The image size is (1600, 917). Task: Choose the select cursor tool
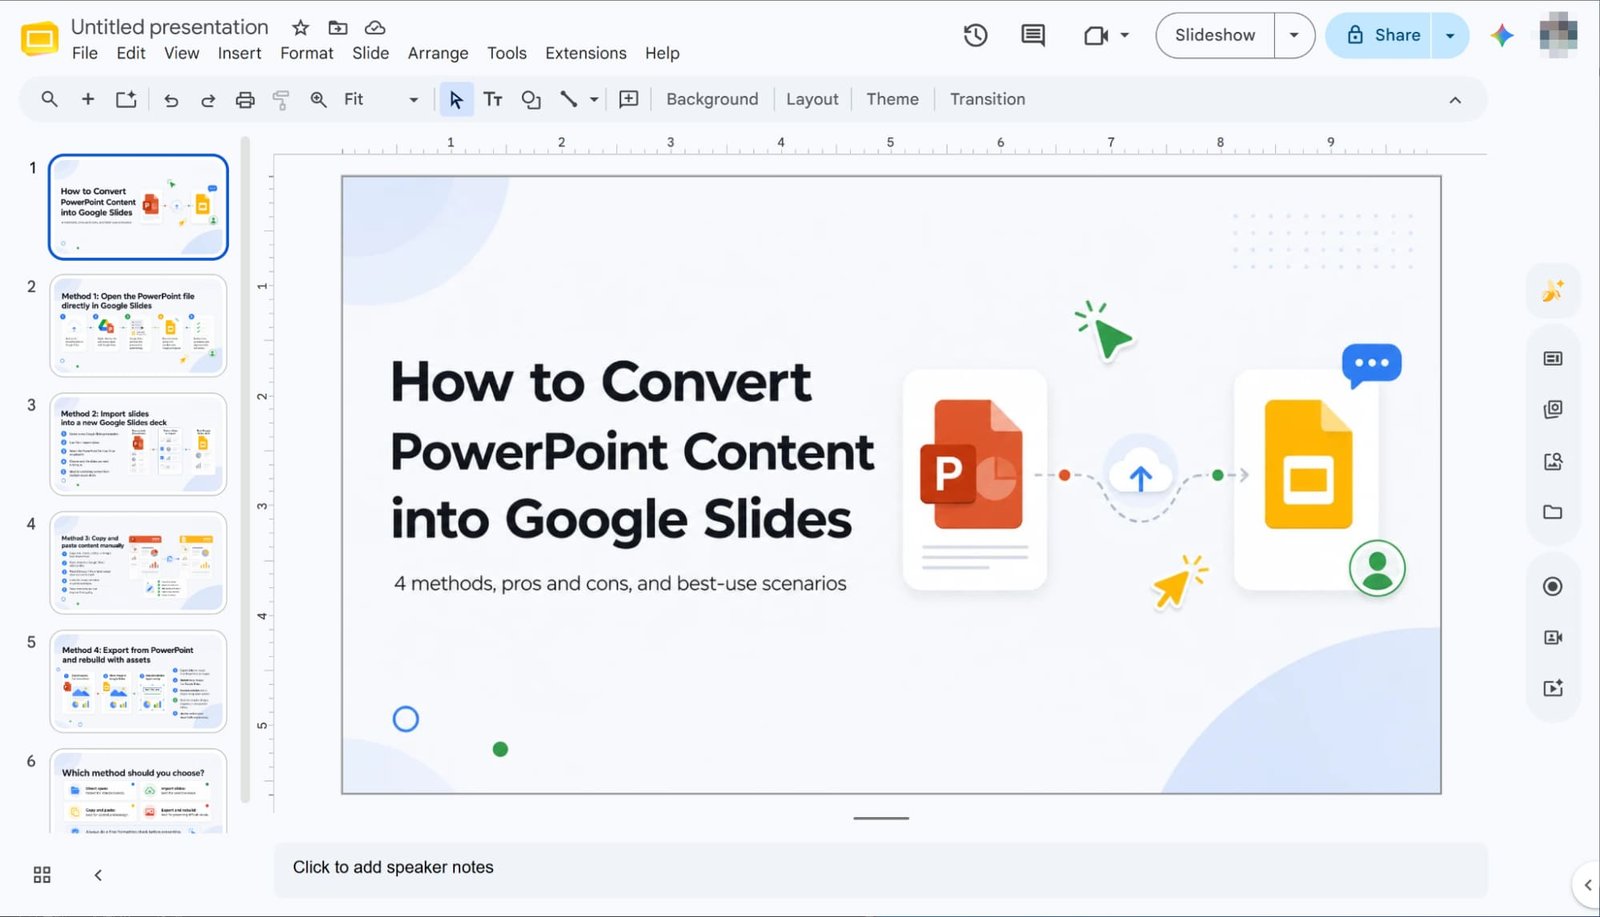[x=456, y=99]
